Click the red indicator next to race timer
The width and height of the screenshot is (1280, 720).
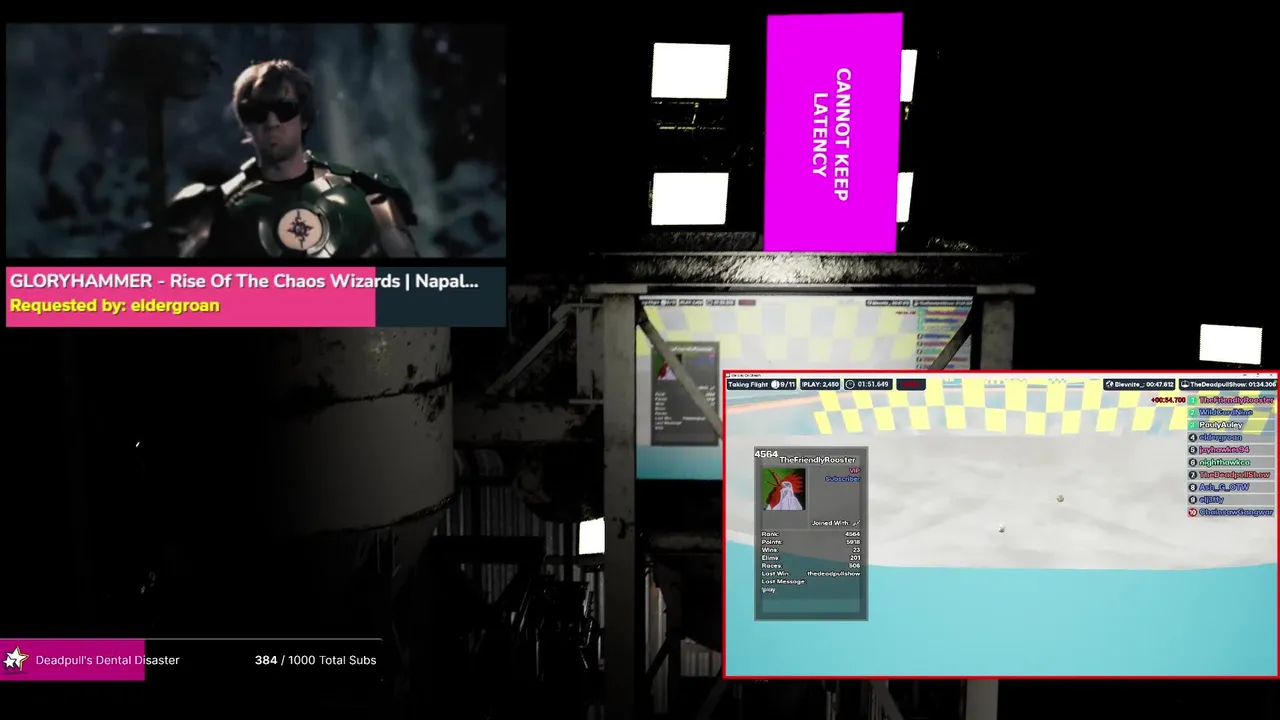[x=910, y=384]
